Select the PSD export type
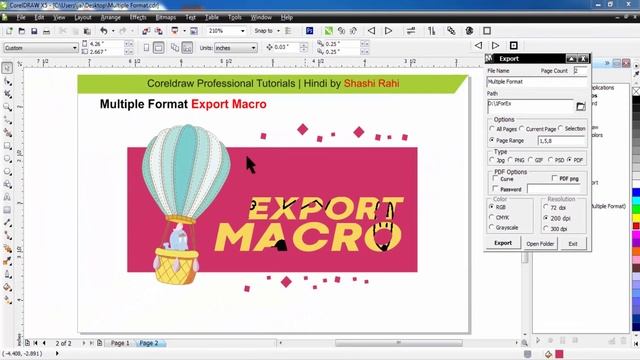Screen dimensions: 640x360 click(556, 160)
